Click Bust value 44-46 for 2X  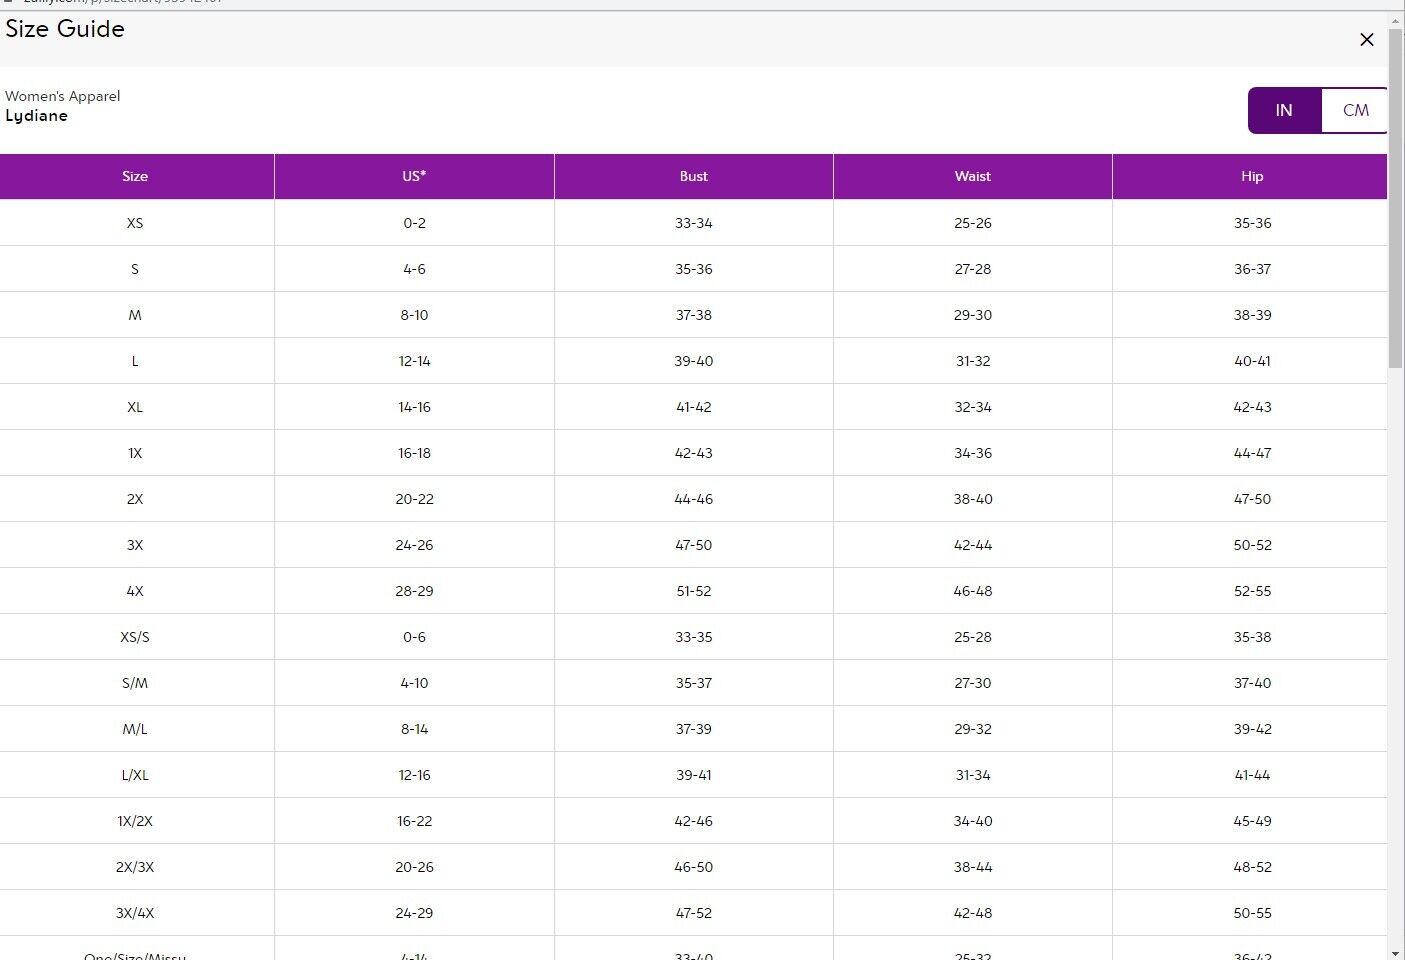click(x=693, y=499)
